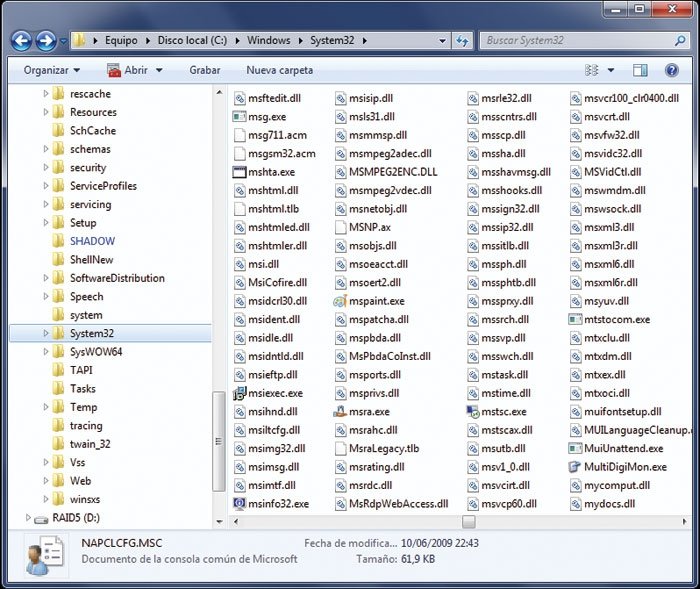
Task: Expand the schemas folder node
Action: (46, 149)
